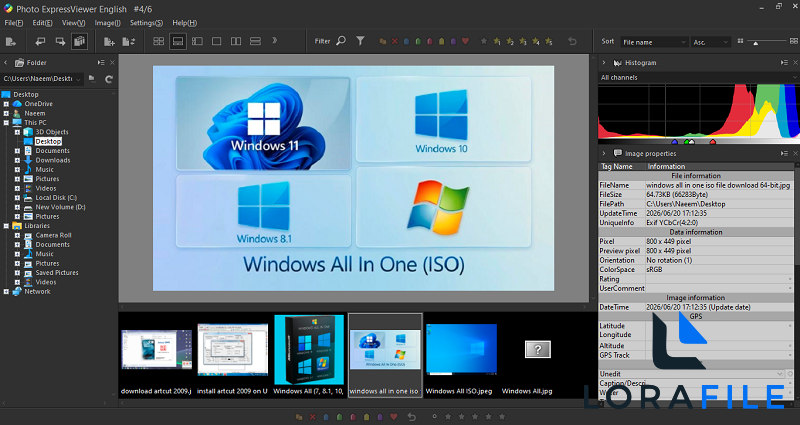Viewport: 800px width, 425px height.
Task: Expand the Downloads folder node
Action: click(x=17, y=160)
